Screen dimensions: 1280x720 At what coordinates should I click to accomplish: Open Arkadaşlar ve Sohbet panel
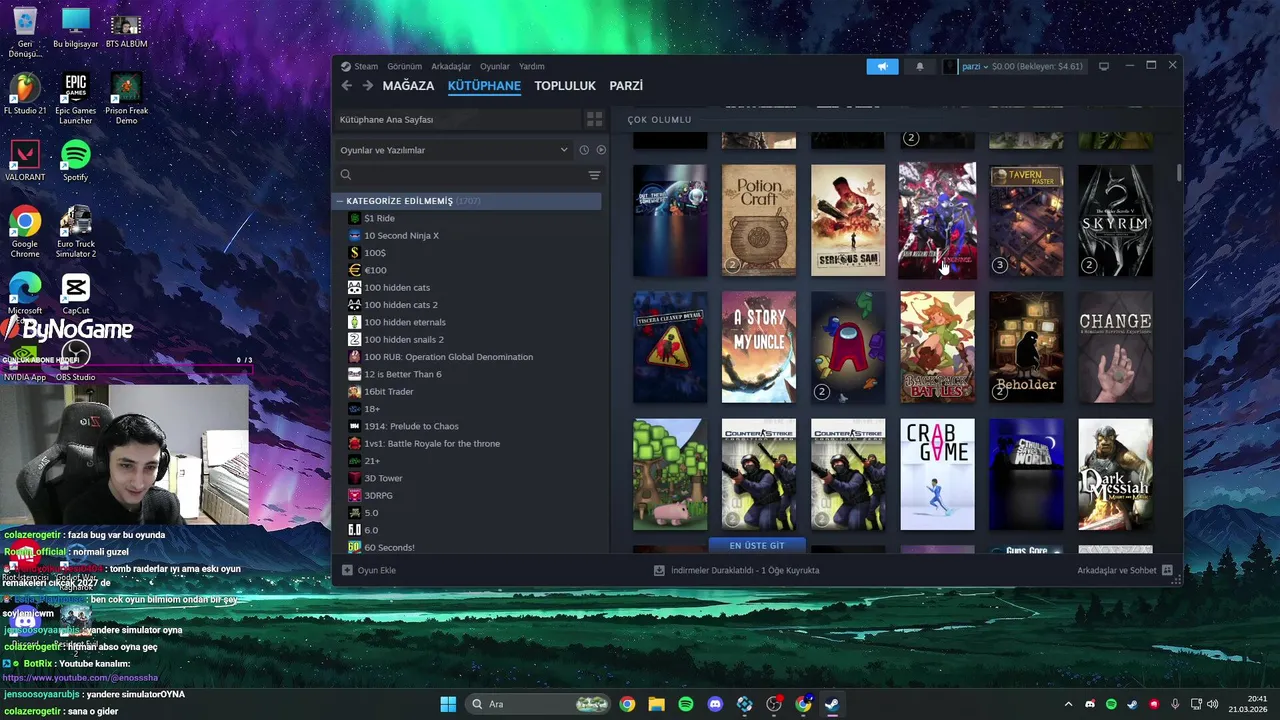(1124, 570)
